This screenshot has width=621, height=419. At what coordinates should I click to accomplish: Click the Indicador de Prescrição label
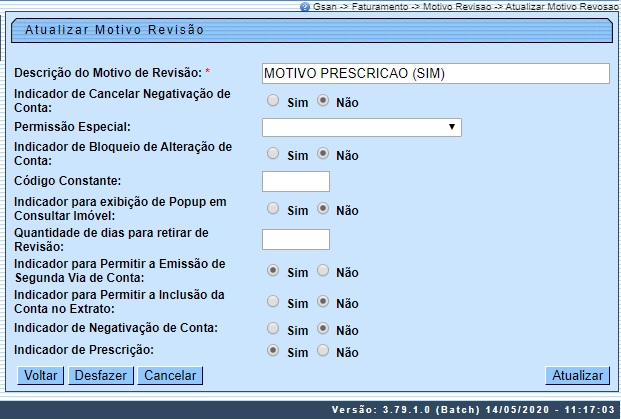pos(84,350)
